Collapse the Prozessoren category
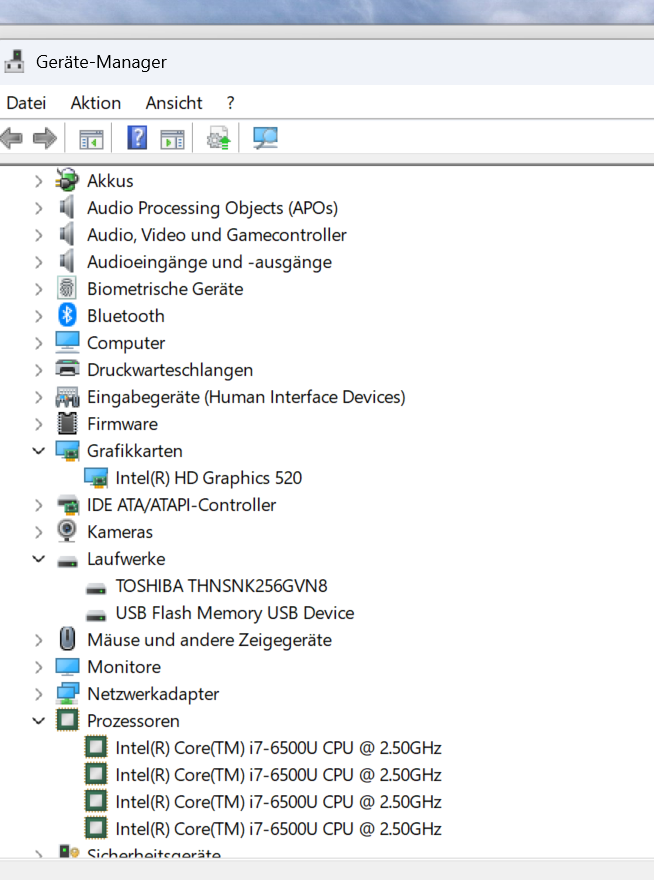The width and height of the screenshot is (654, 880). point(38,721)
